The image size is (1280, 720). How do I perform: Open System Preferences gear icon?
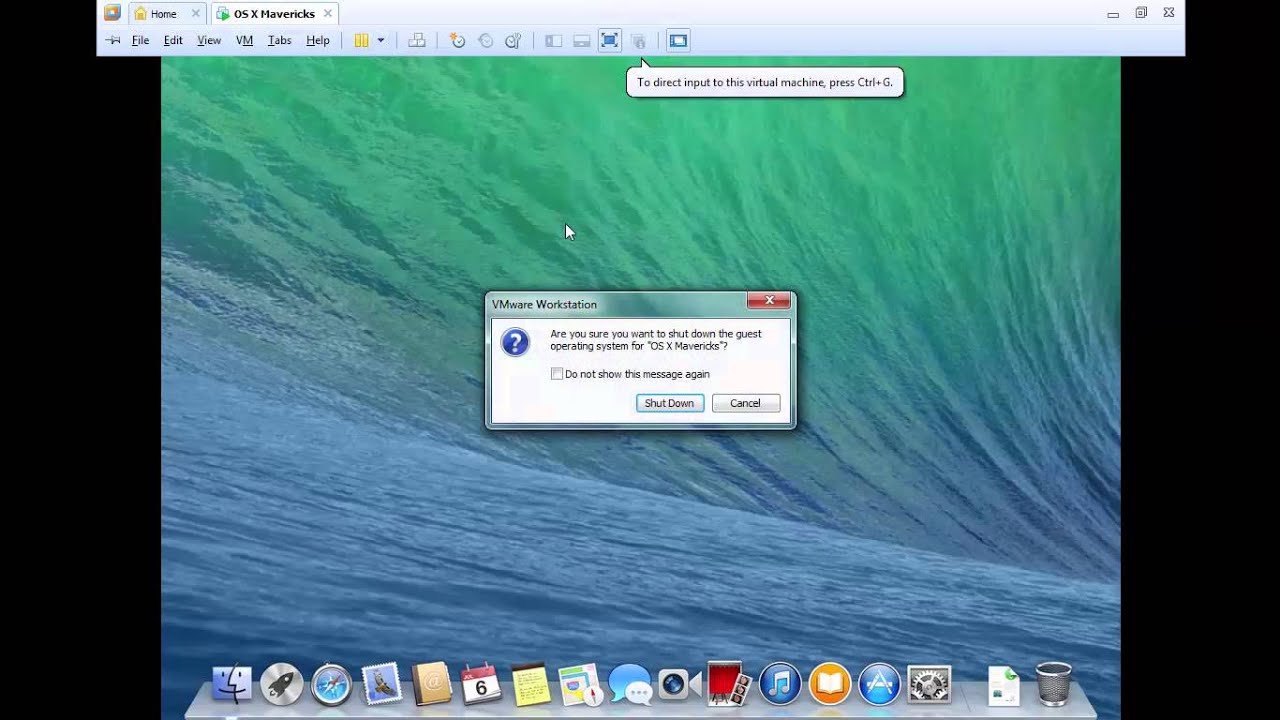(929, 684)
